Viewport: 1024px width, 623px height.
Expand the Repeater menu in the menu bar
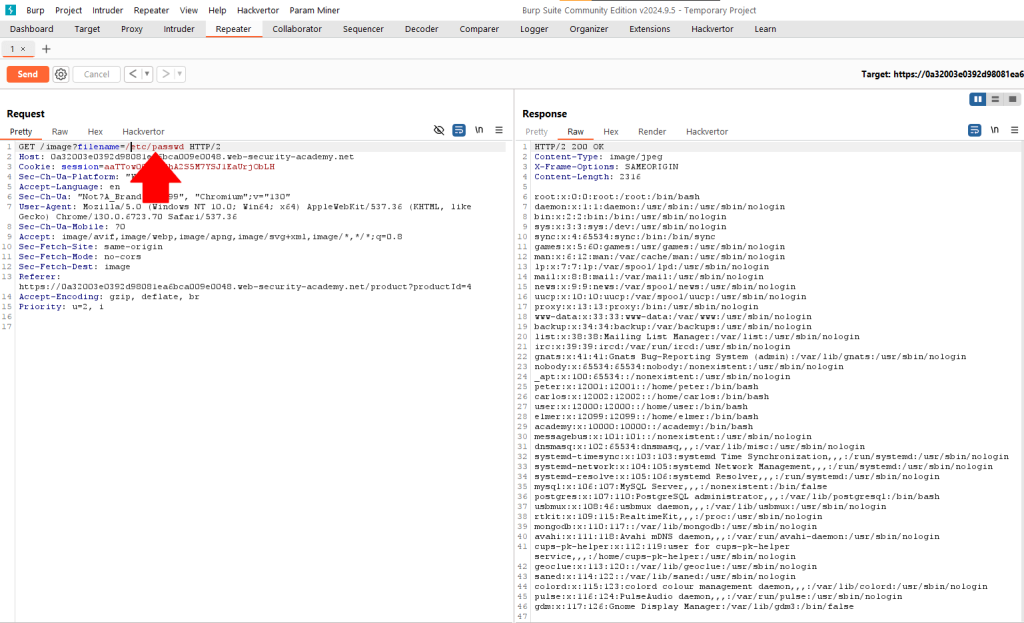pos(150,10)
